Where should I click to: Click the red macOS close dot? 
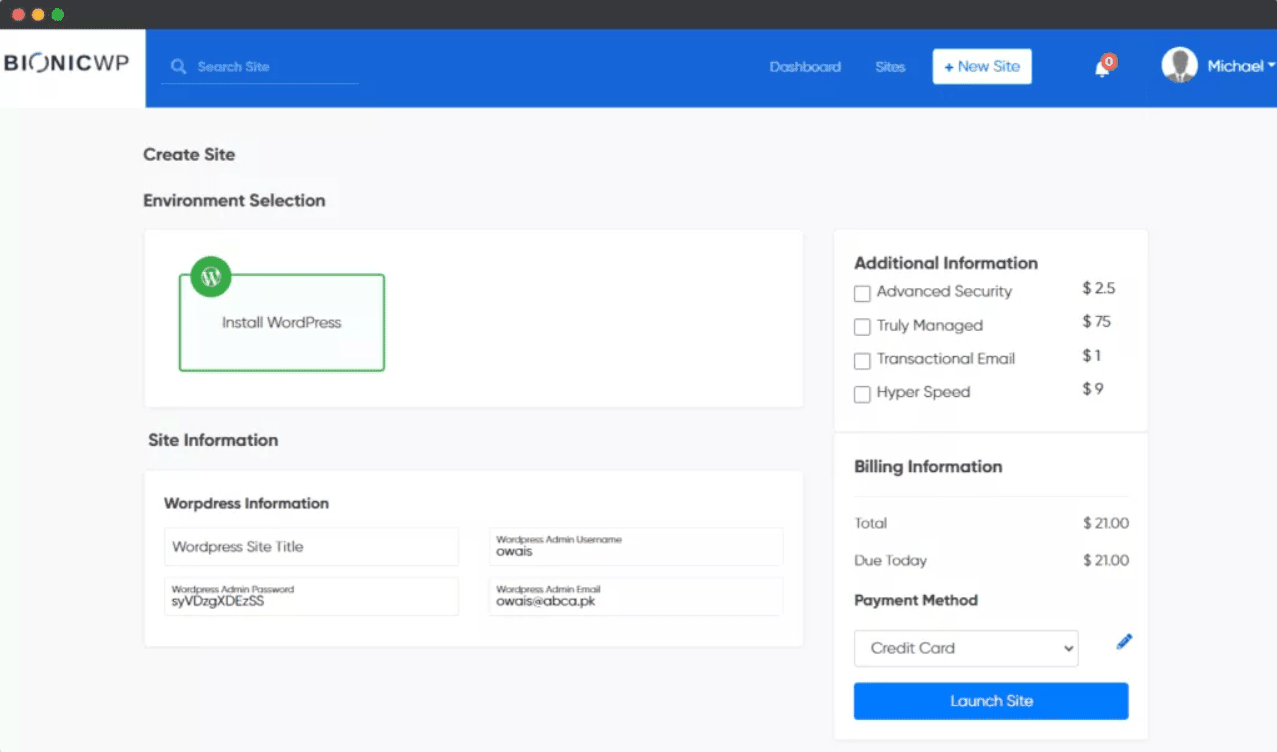(18, 14)
